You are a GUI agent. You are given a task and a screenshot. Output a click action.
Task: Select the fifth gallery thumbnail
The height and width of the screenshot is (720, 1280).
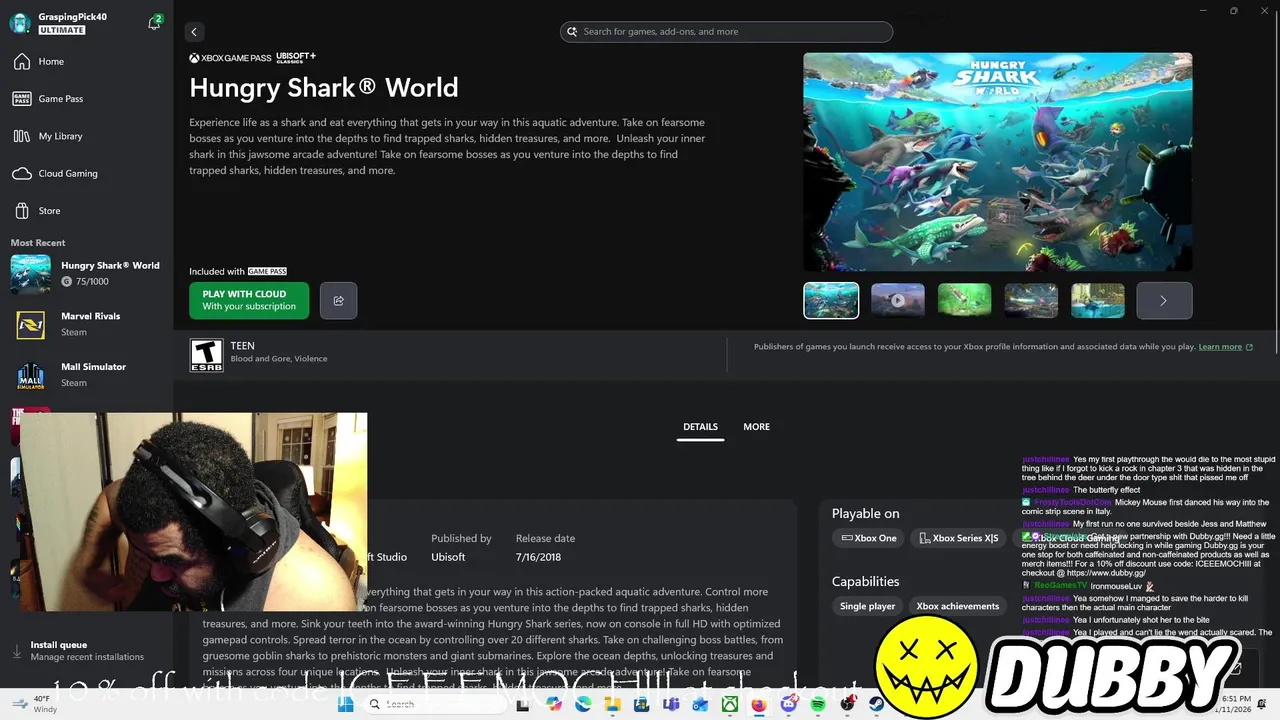point(1098,300)
